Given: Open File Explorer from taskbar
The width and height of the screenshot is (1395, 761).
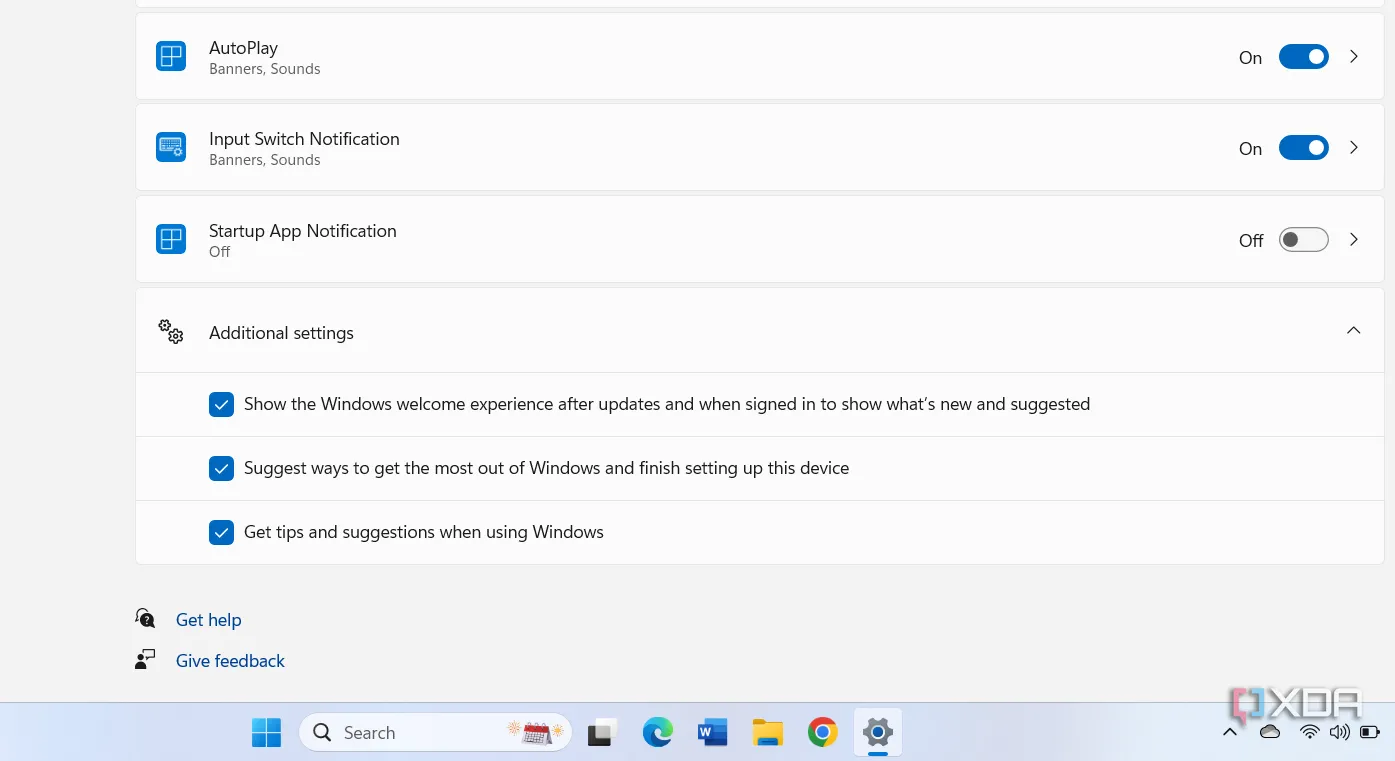Looking at the screenshot, I should tap(767, 733).
